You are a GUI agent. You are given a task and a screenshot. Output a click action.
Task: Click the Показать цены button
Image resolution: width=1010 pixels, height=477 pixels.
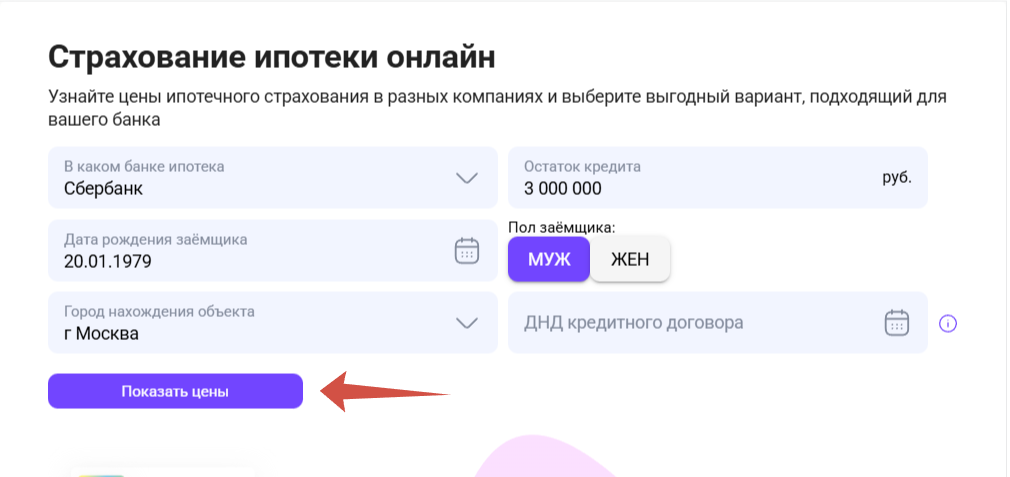point(175,391)
